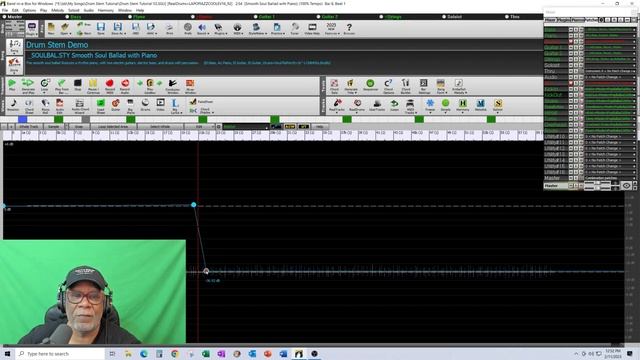Click Play from Bar icon

point(62,86)
